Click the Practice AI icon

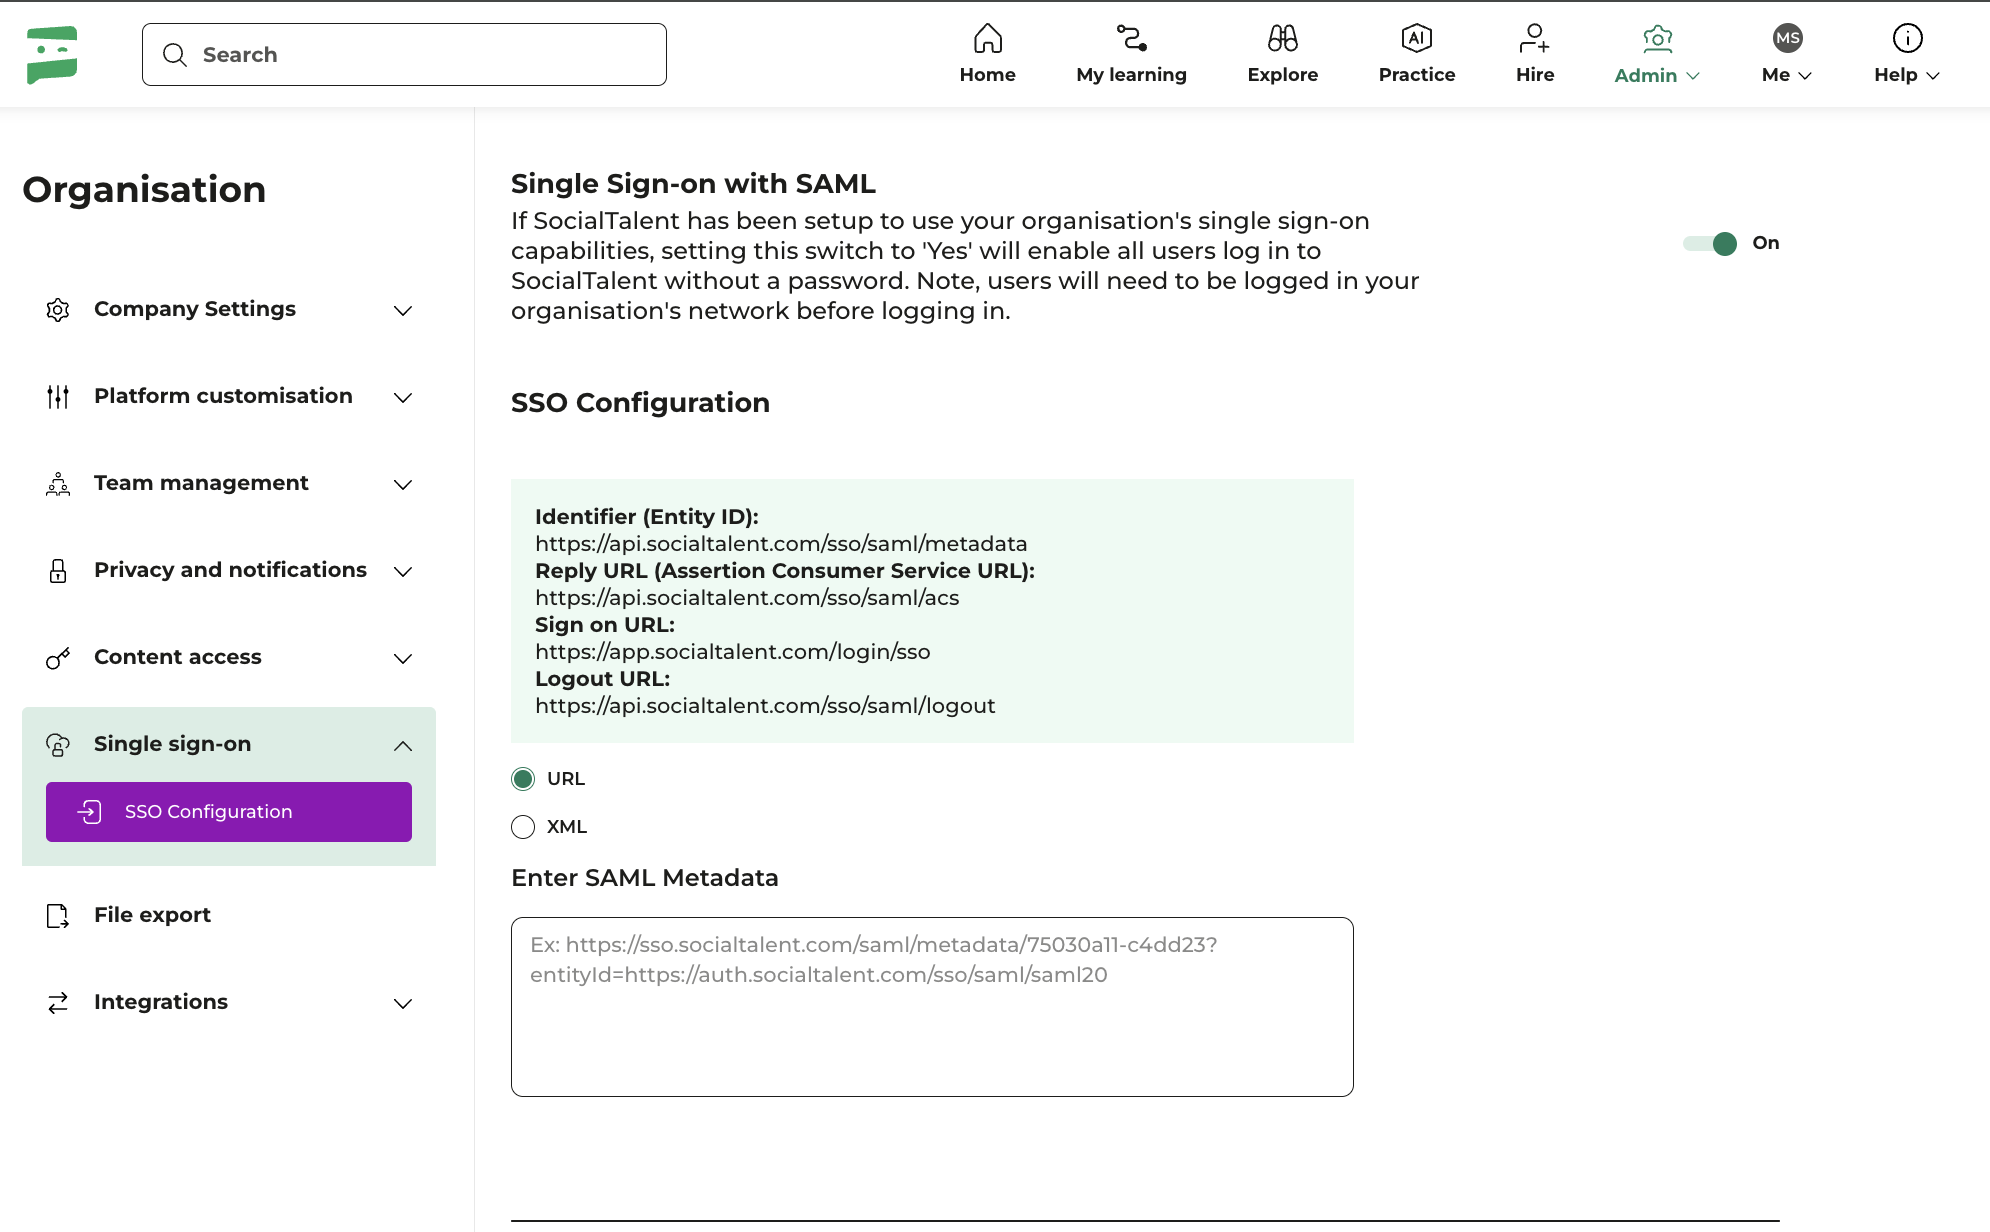click(1416, 38)
